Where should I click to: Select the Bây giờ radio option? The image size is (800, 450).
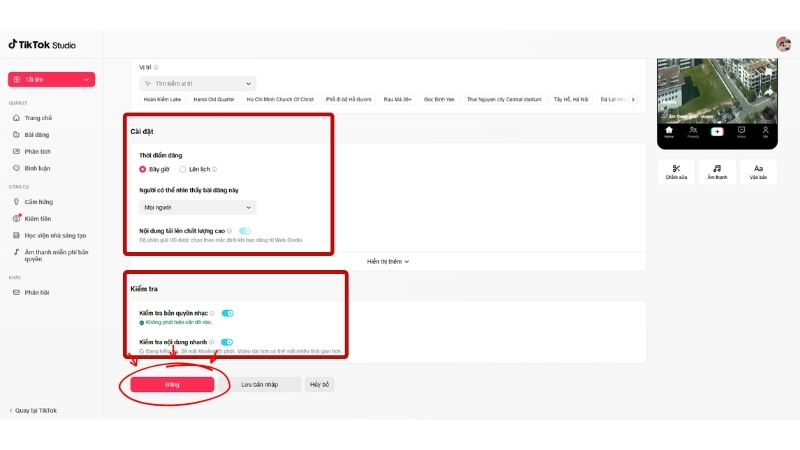[142, 169]
